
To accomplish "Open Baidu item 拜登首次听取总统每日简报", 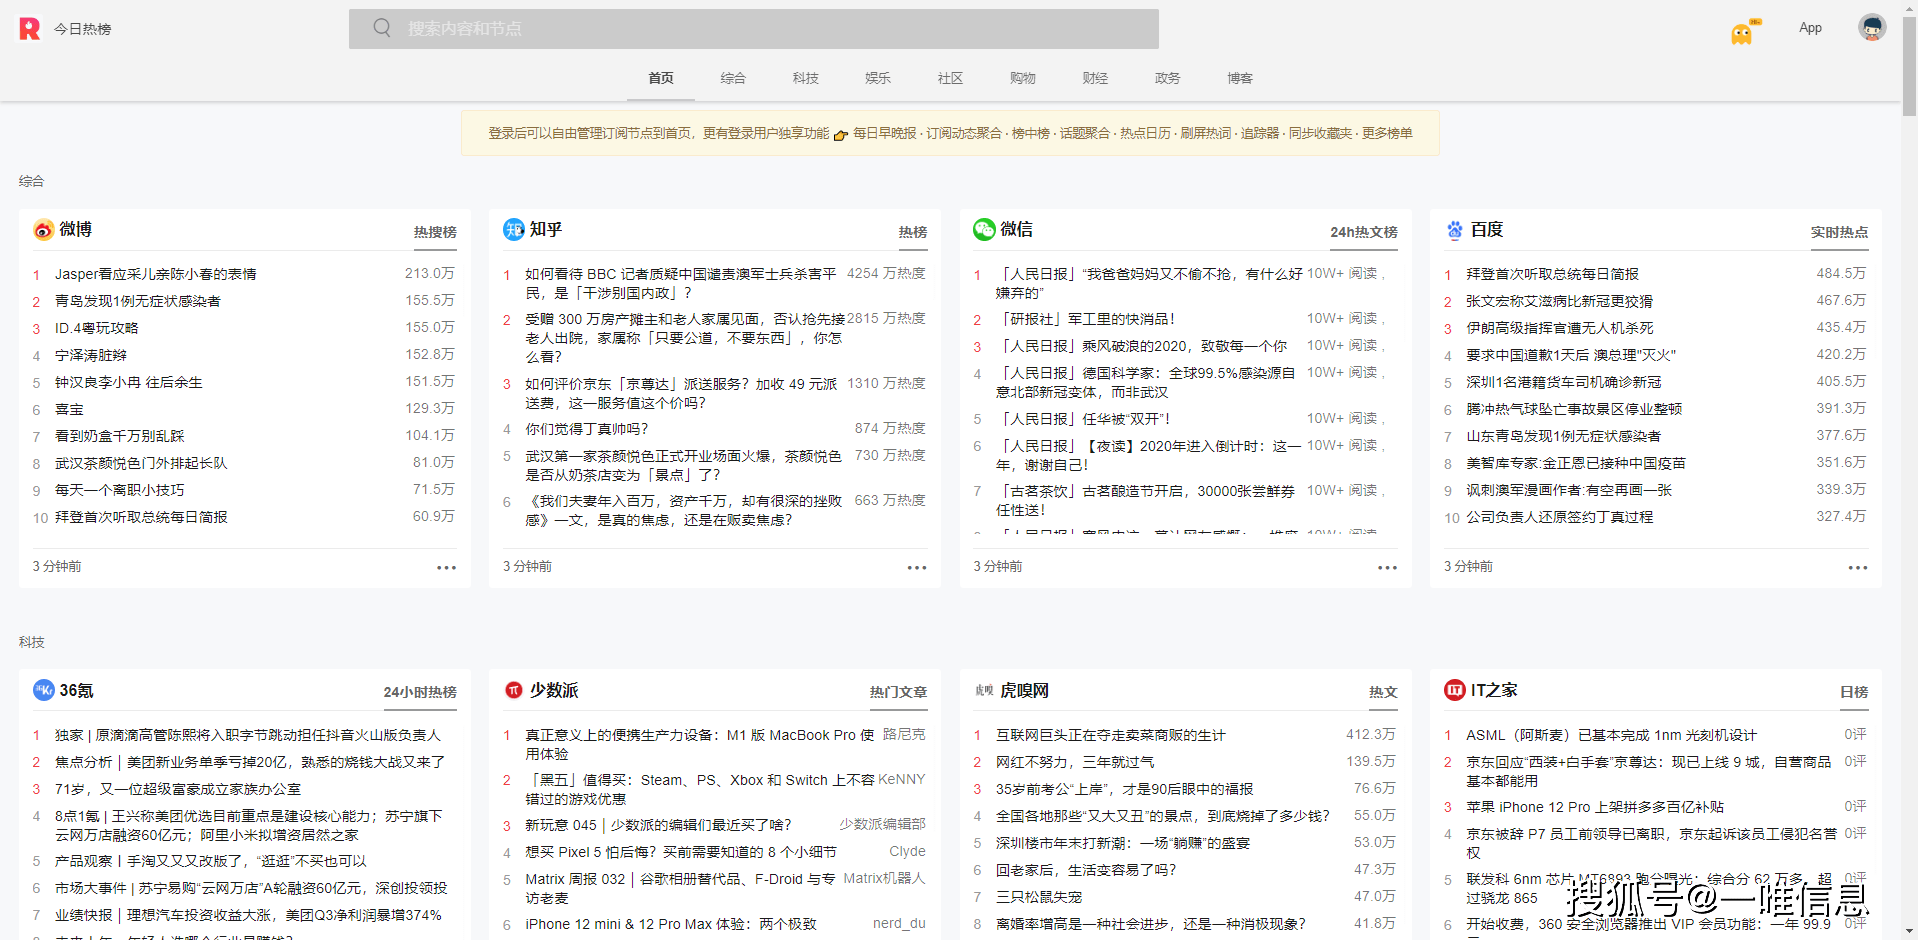I will pos(1552,274).
